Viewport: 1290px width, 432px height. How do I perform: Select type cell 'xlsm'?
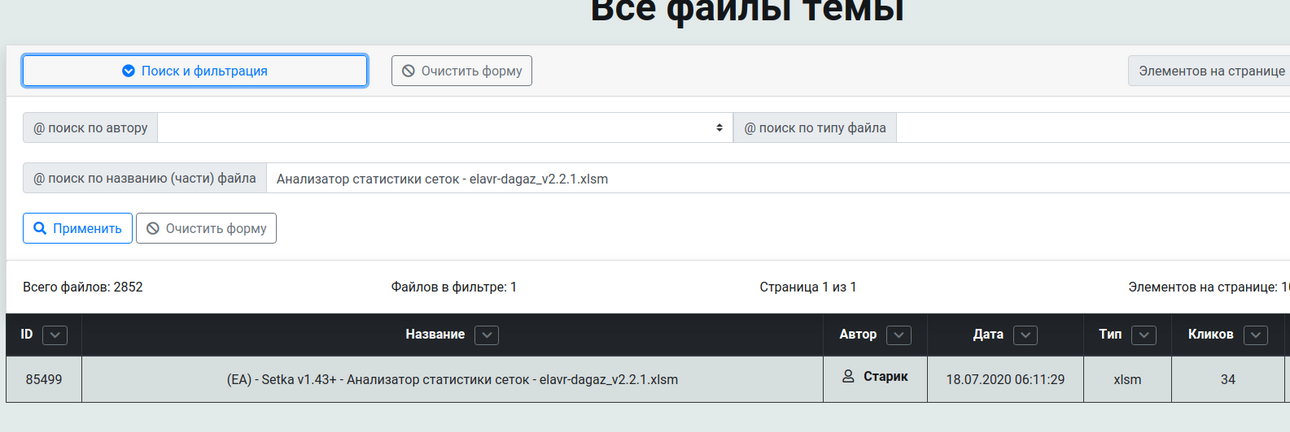(x=1127, y=380)
